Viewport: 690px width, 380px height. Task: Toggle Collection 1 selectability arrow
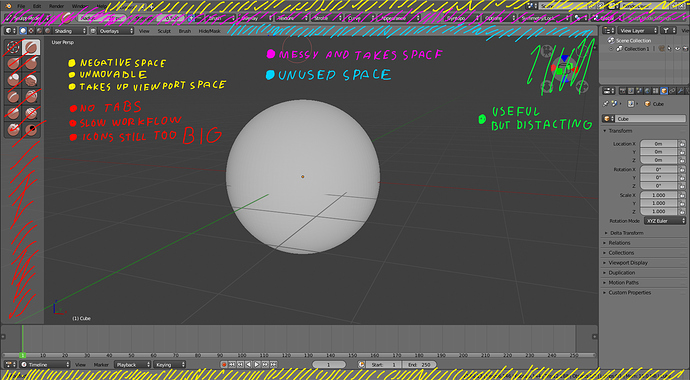[x=669, y=49]
